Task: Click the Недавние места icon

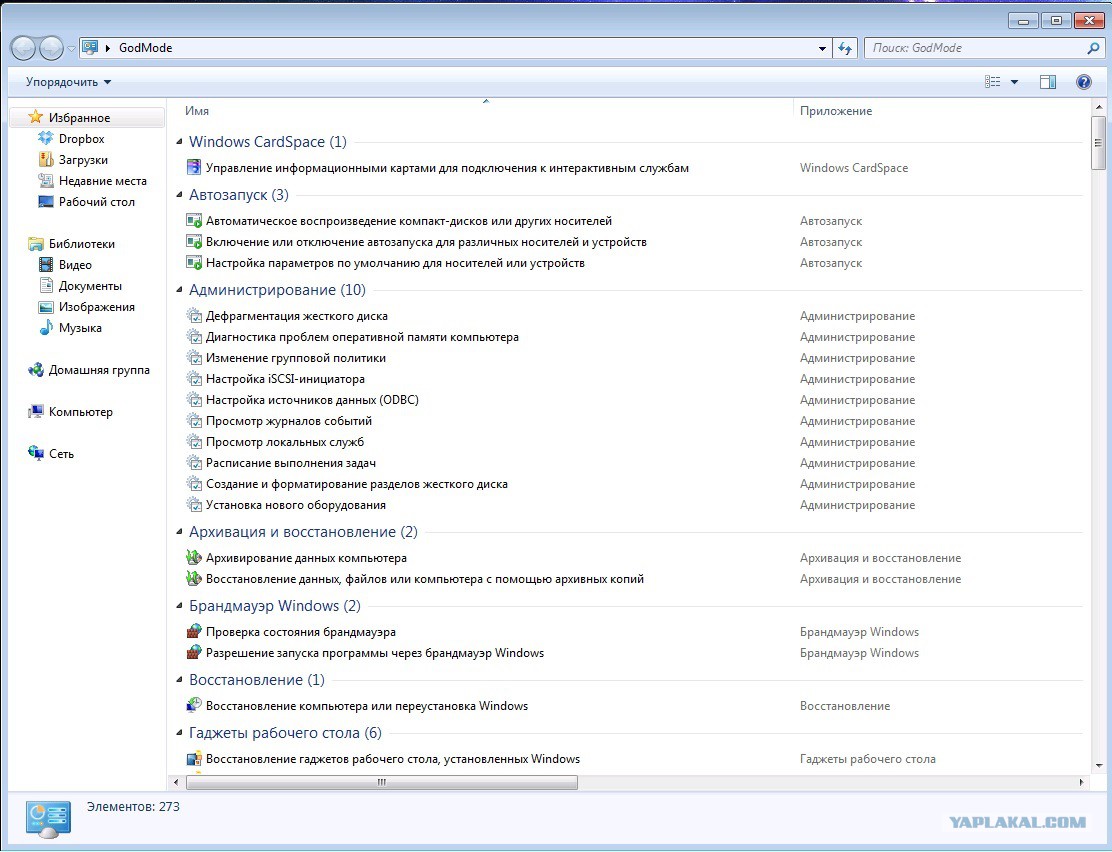Action: 45,181
